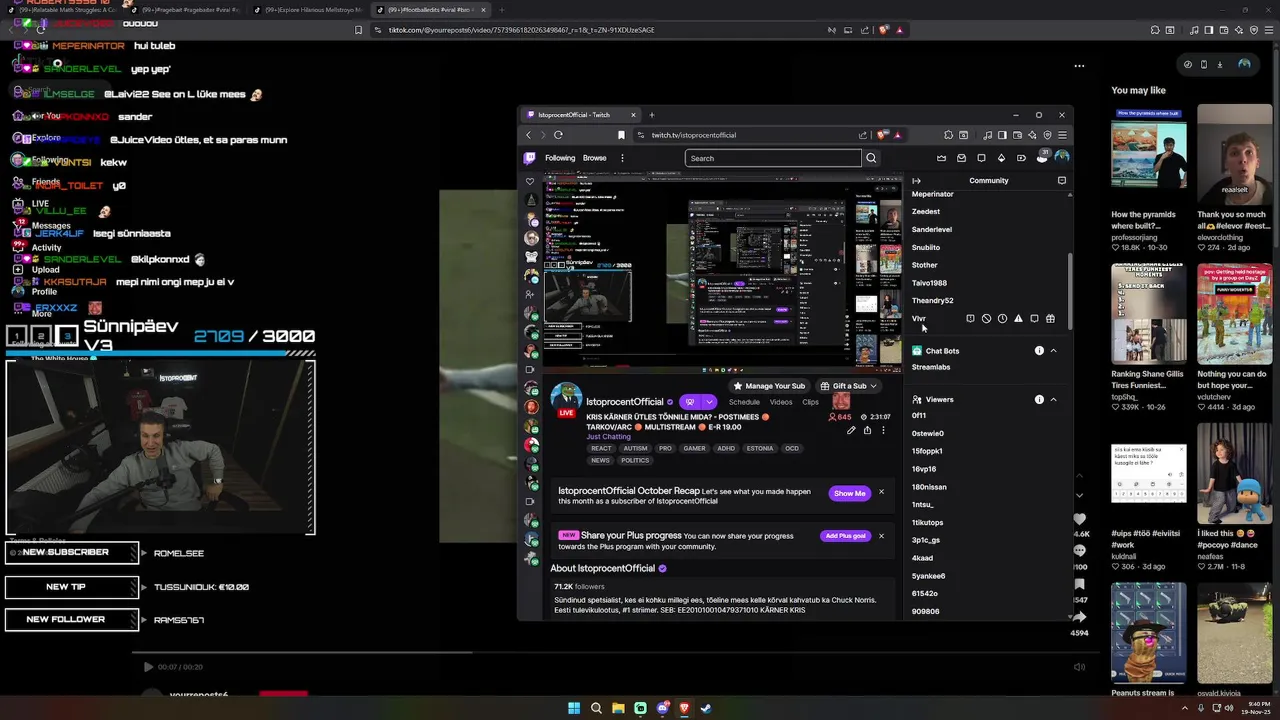Open File Explorer from the taskbar
Screen dimensions: 1280x720
click(618, 708)
